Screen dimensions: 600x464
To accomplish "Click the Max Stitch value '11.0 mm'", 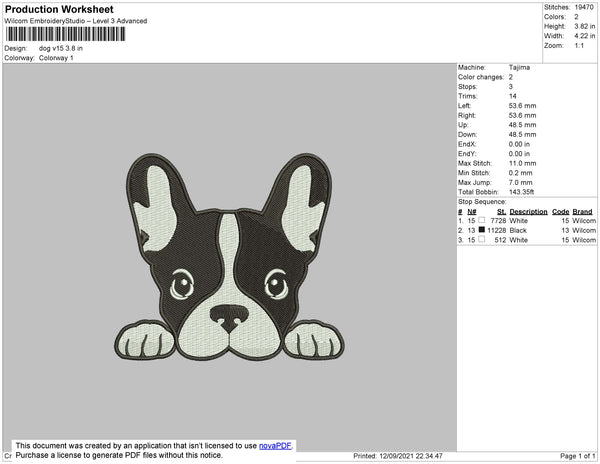I will tap(522, 163).
